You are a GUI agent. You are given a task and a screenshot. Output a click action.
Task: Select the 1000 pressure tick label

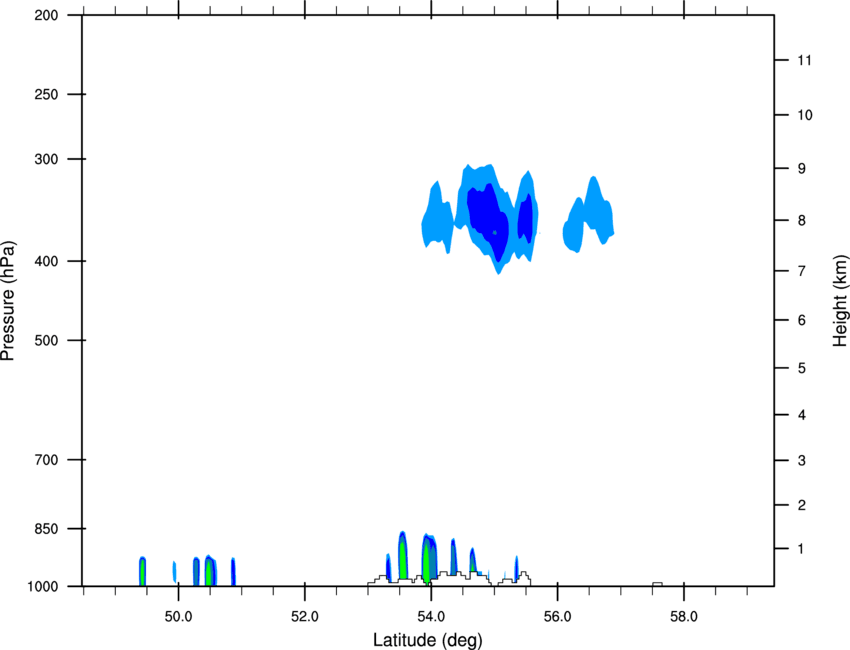43,587
